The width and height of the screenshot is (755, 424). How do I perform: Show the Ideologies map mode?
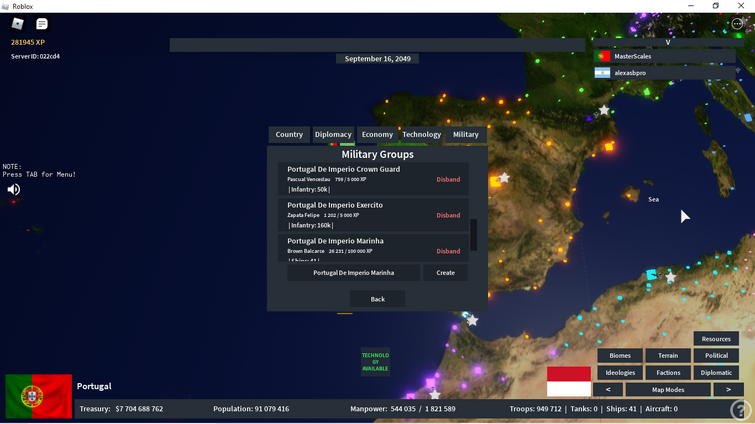620,373
